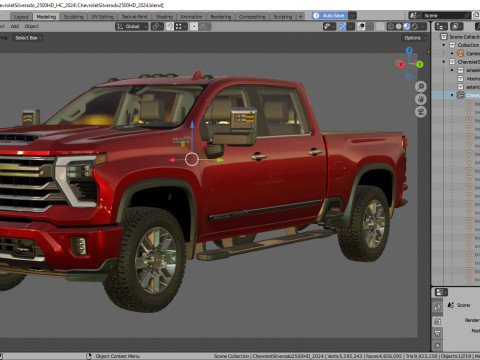Click Object Context Menu in status bar
The image size is (480, 360).
pos(117,356)
